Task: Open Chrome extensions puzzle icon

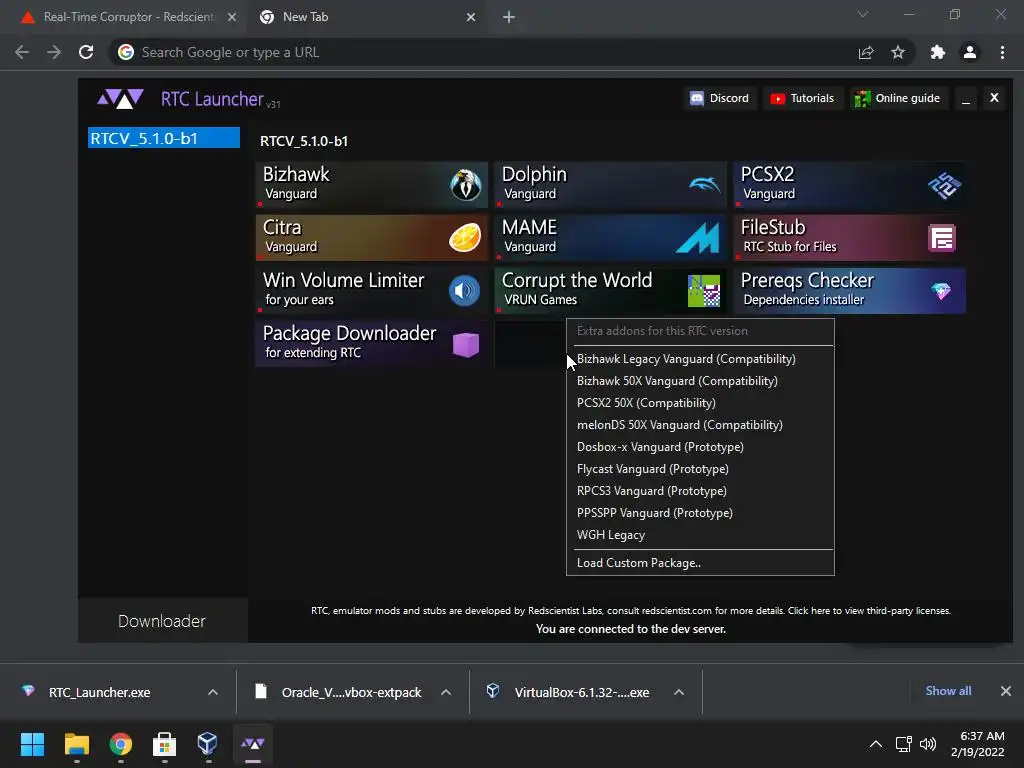Action: [x=938, y=52]
